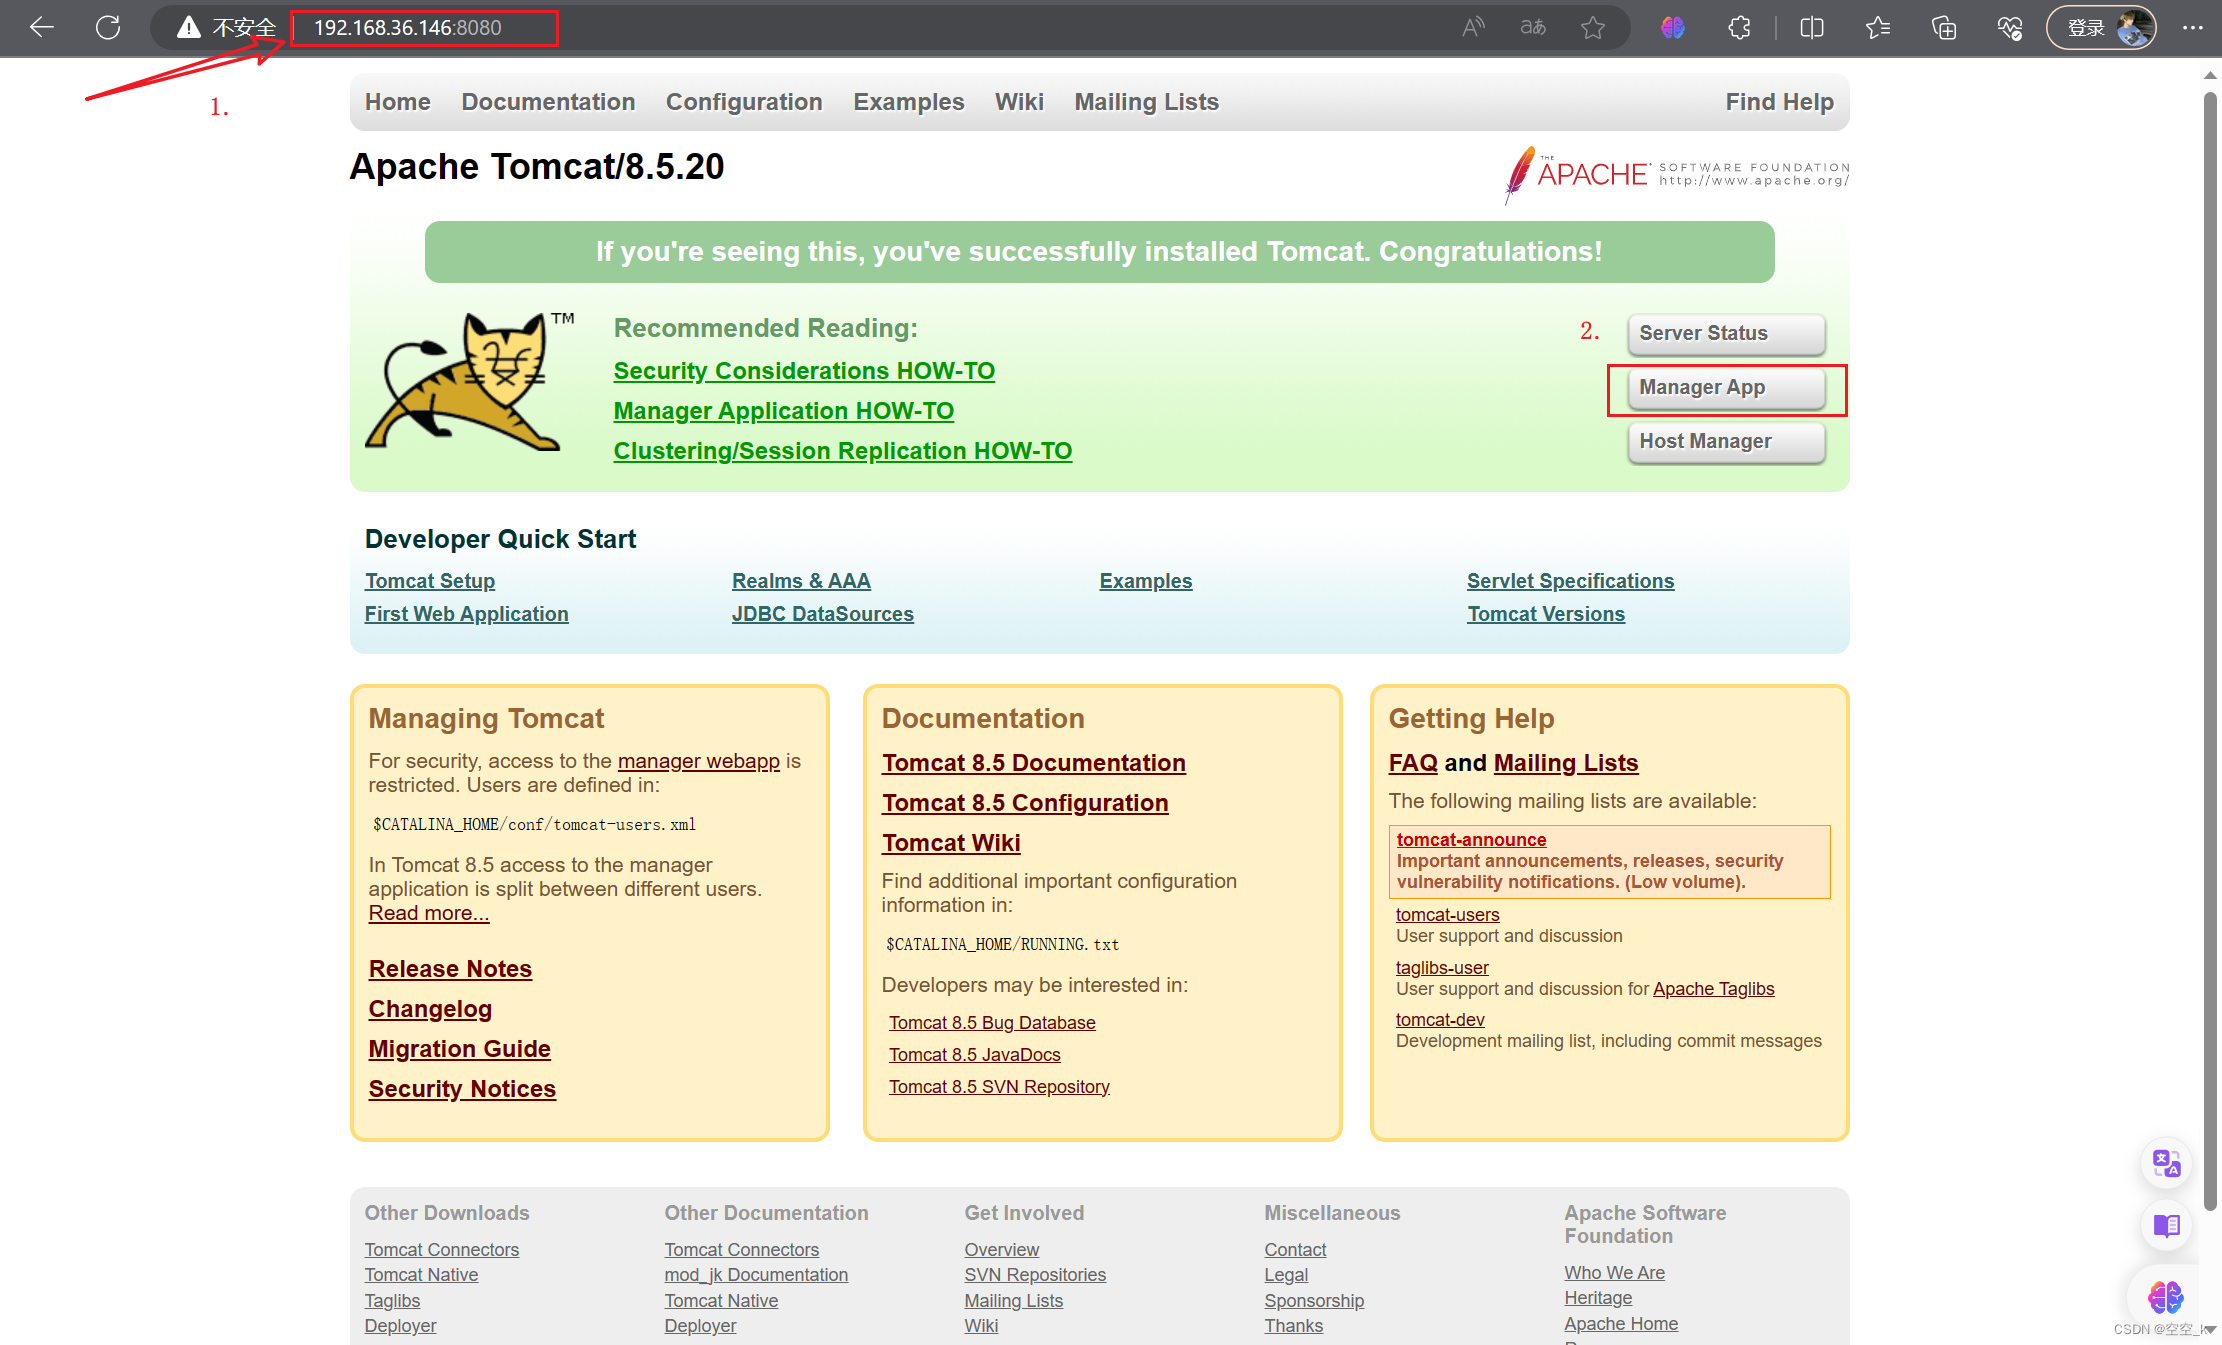Open the FAQ link in Getting Help
This screenshot has height=1345, width=2222.
click(x=1413, y=763)
